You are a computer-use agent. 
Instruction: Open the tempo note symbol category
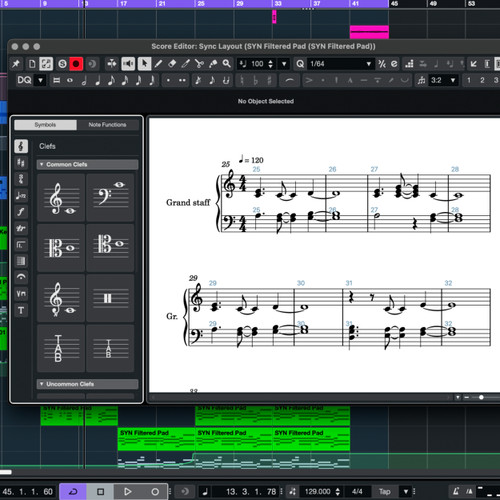21,195
